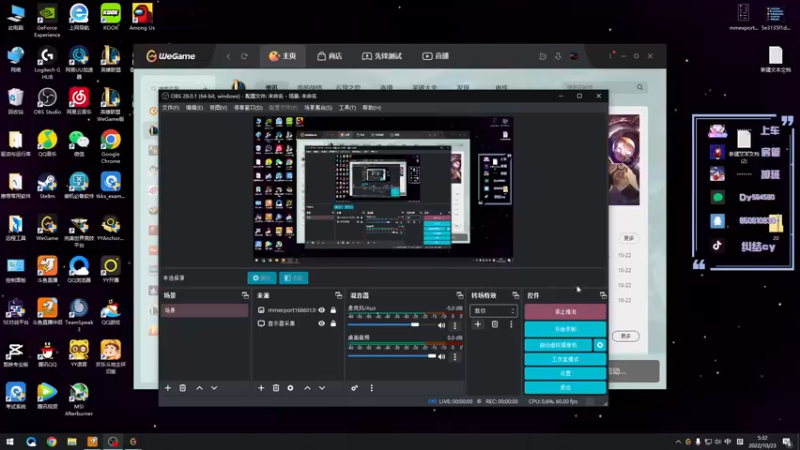Mute the desktop audio channel

point(442,357)
